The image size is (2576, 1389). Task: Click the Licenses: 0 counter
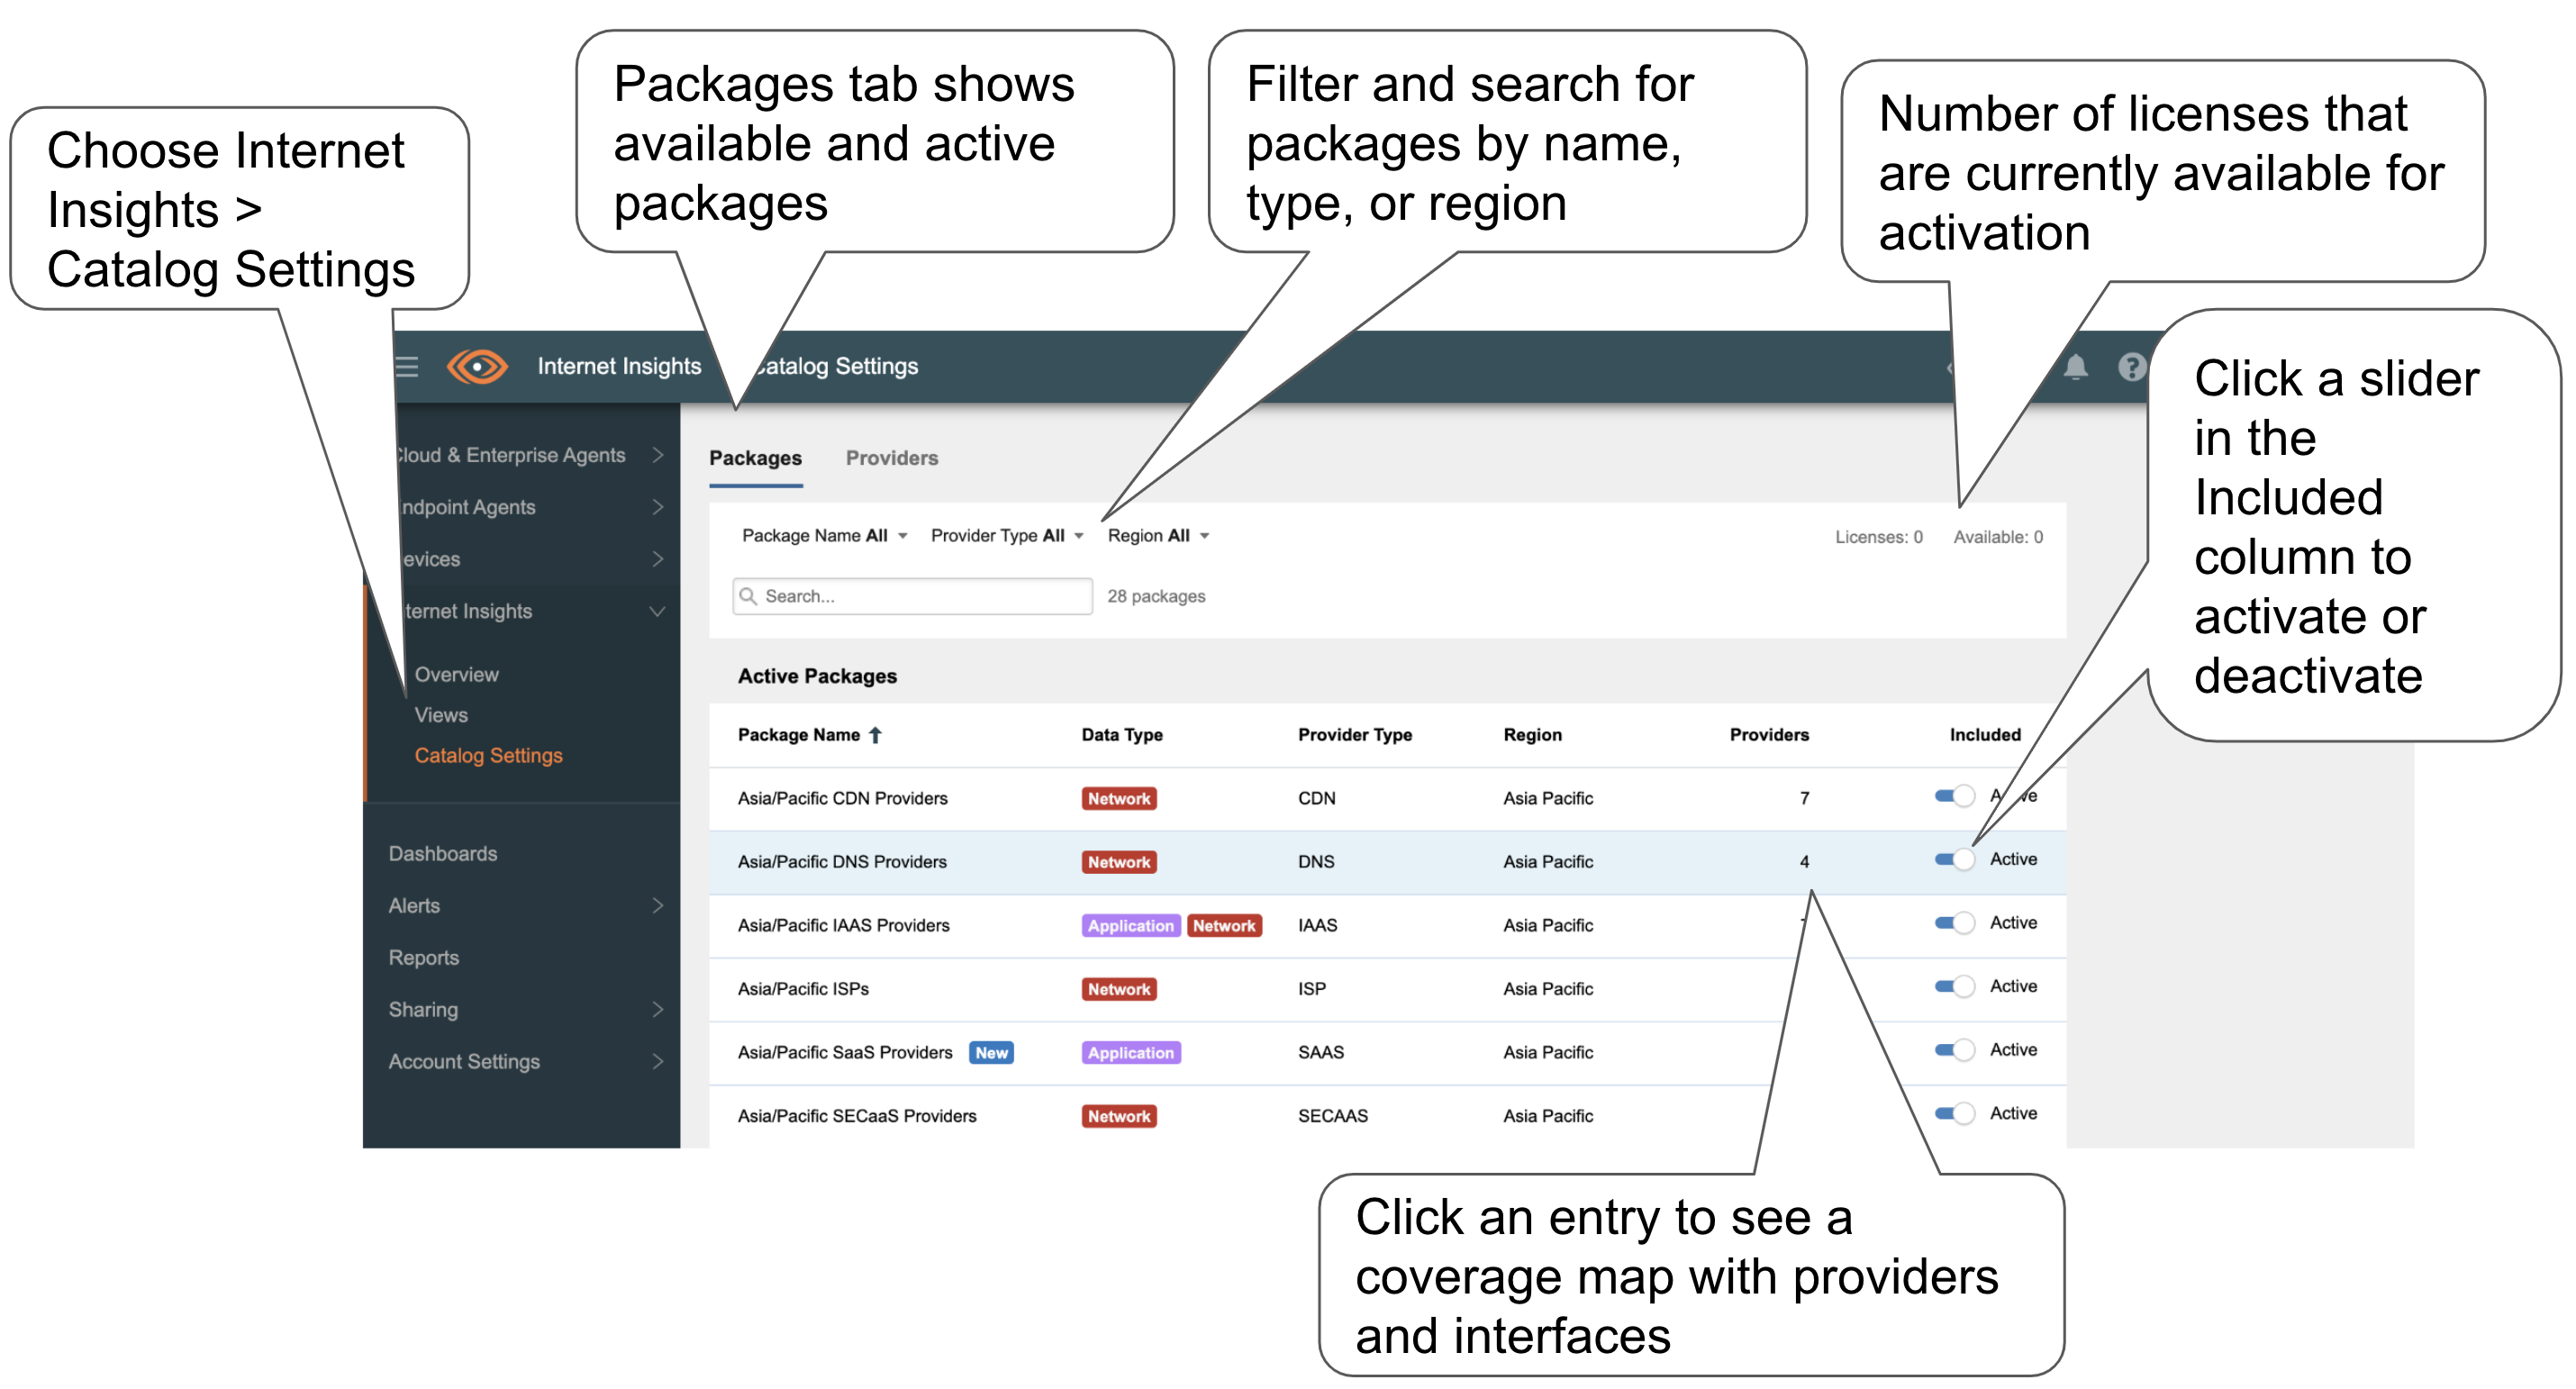coord(1878,537)
